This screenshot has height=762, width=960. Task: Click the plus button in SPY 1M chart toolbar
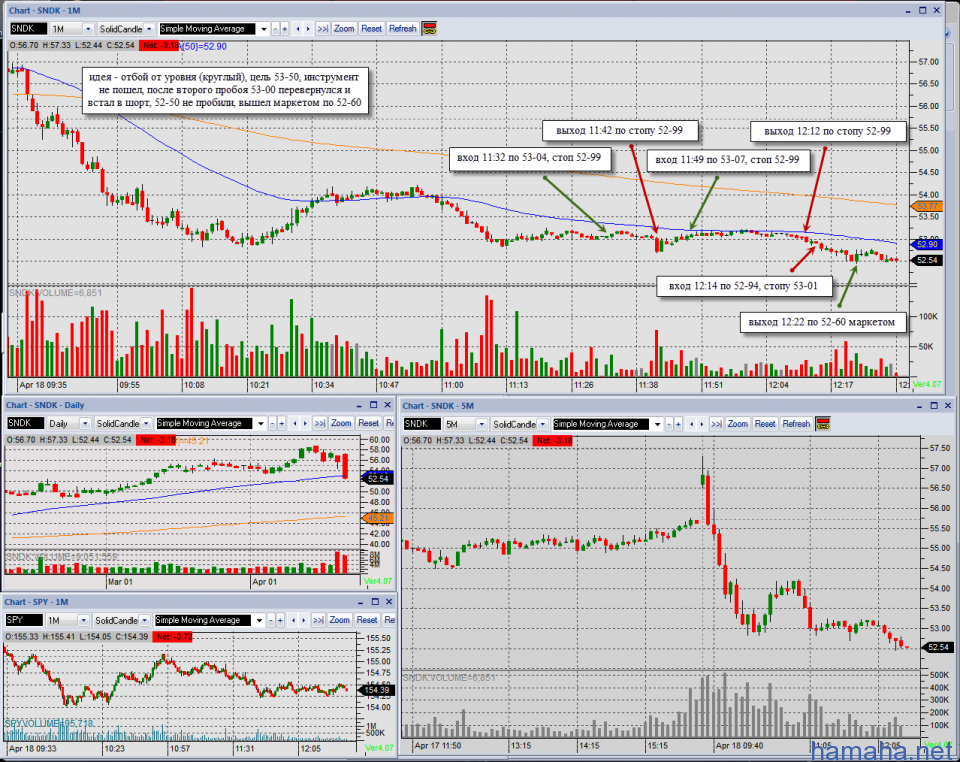[x=280, y=621]
